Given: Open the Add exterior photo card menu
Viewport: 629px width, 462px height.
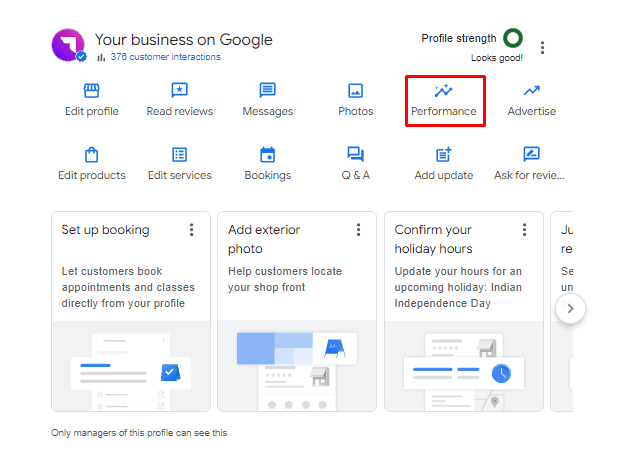Looking at the screenshot, I should (x=358, y=230).
